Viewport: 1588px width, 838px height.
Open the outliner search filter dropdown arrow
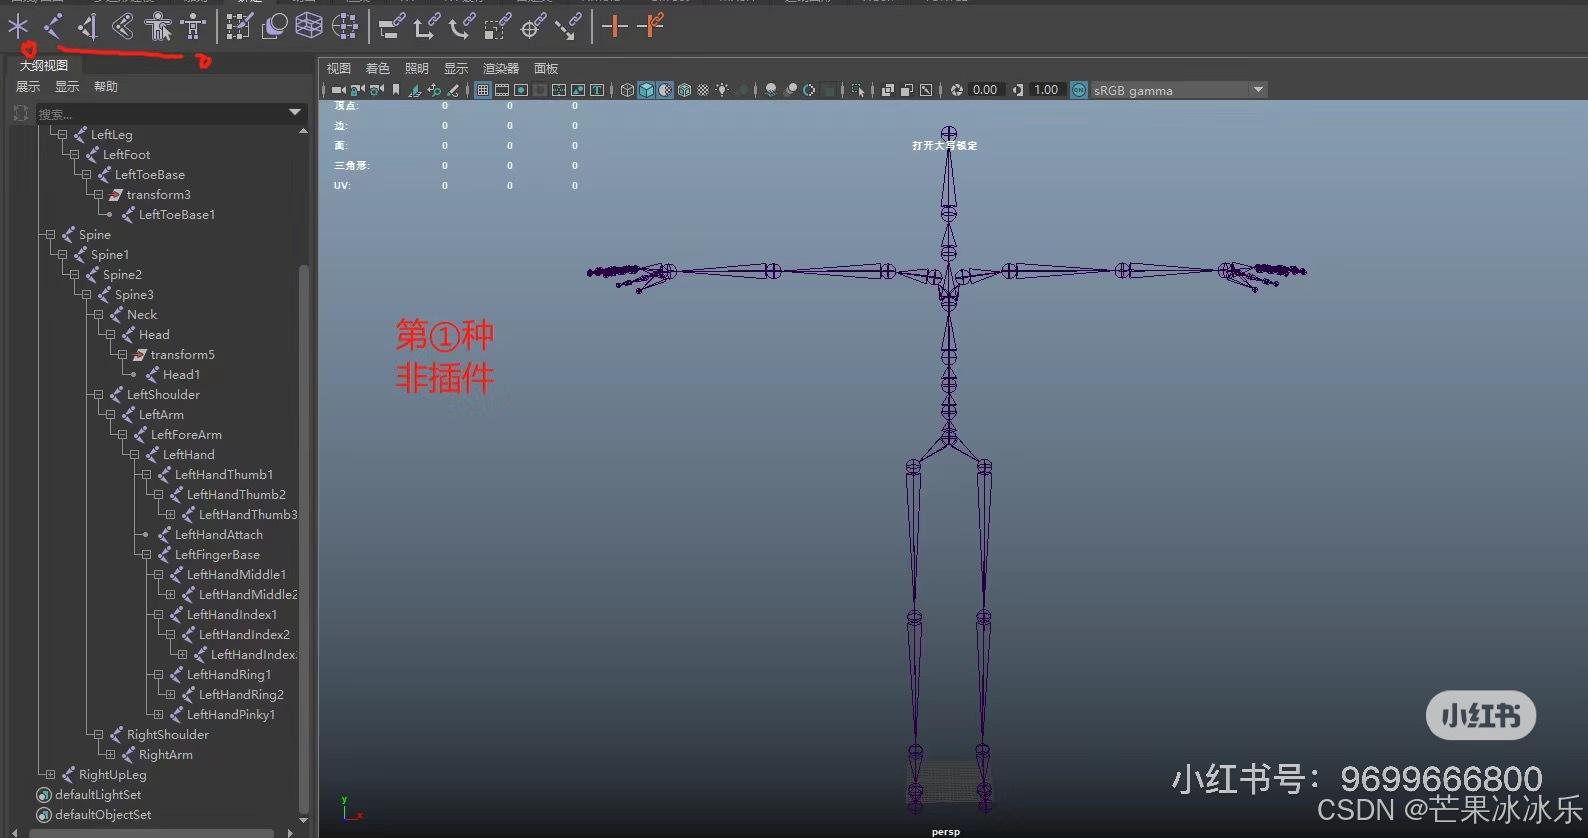(x=295, y=112)
